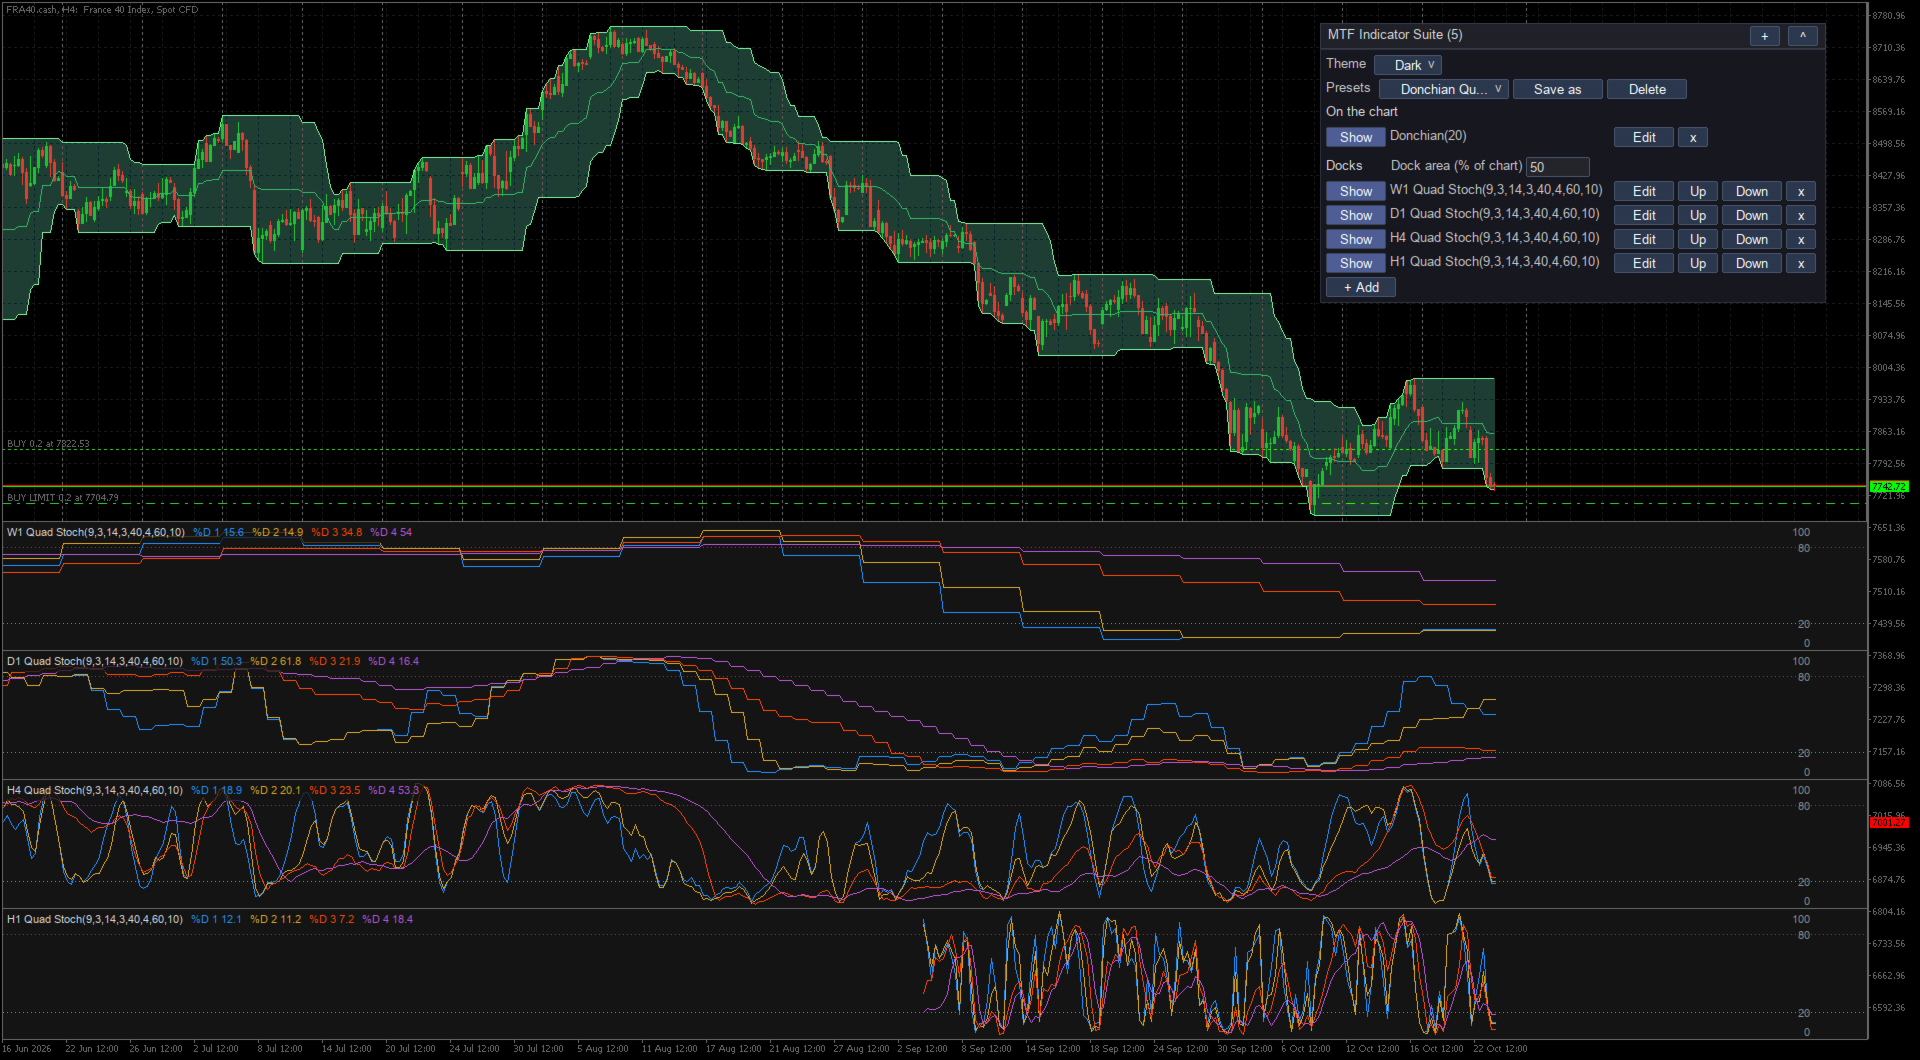Remove D1 Quad Stoch with x icon
This screenshot has height=1060, width=1920.
coord(1800,215)
